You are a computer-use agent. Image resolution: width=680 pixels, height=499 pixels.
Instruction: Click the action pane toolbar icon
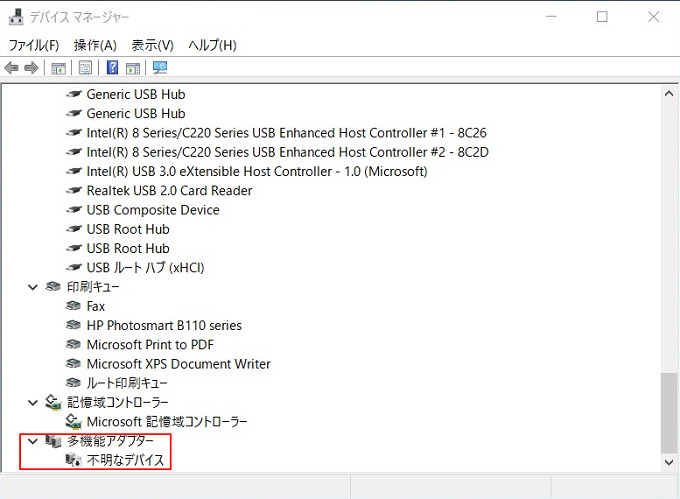(x=133, y=68)
